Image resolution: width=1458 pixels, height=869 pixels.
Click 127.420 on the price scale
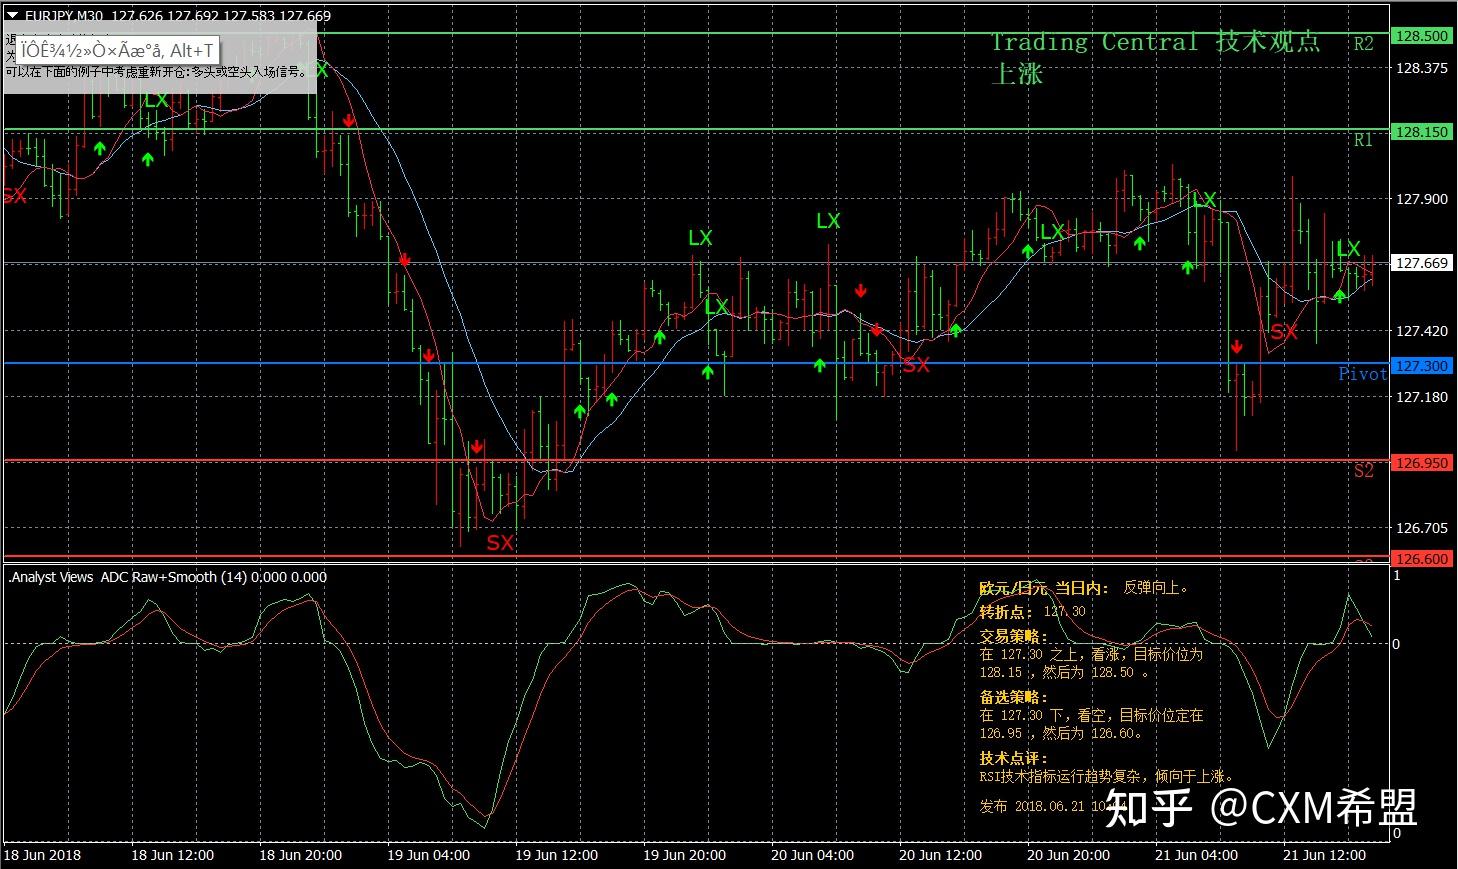point(1421,331)
